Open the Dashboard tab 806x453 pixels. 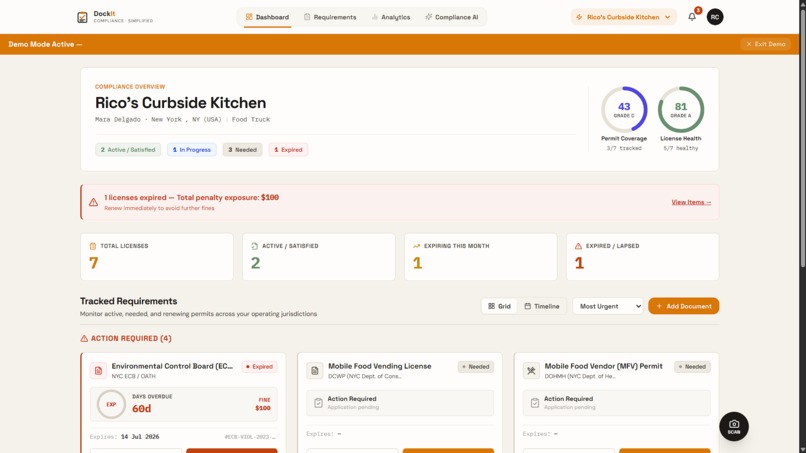point(267,17)
